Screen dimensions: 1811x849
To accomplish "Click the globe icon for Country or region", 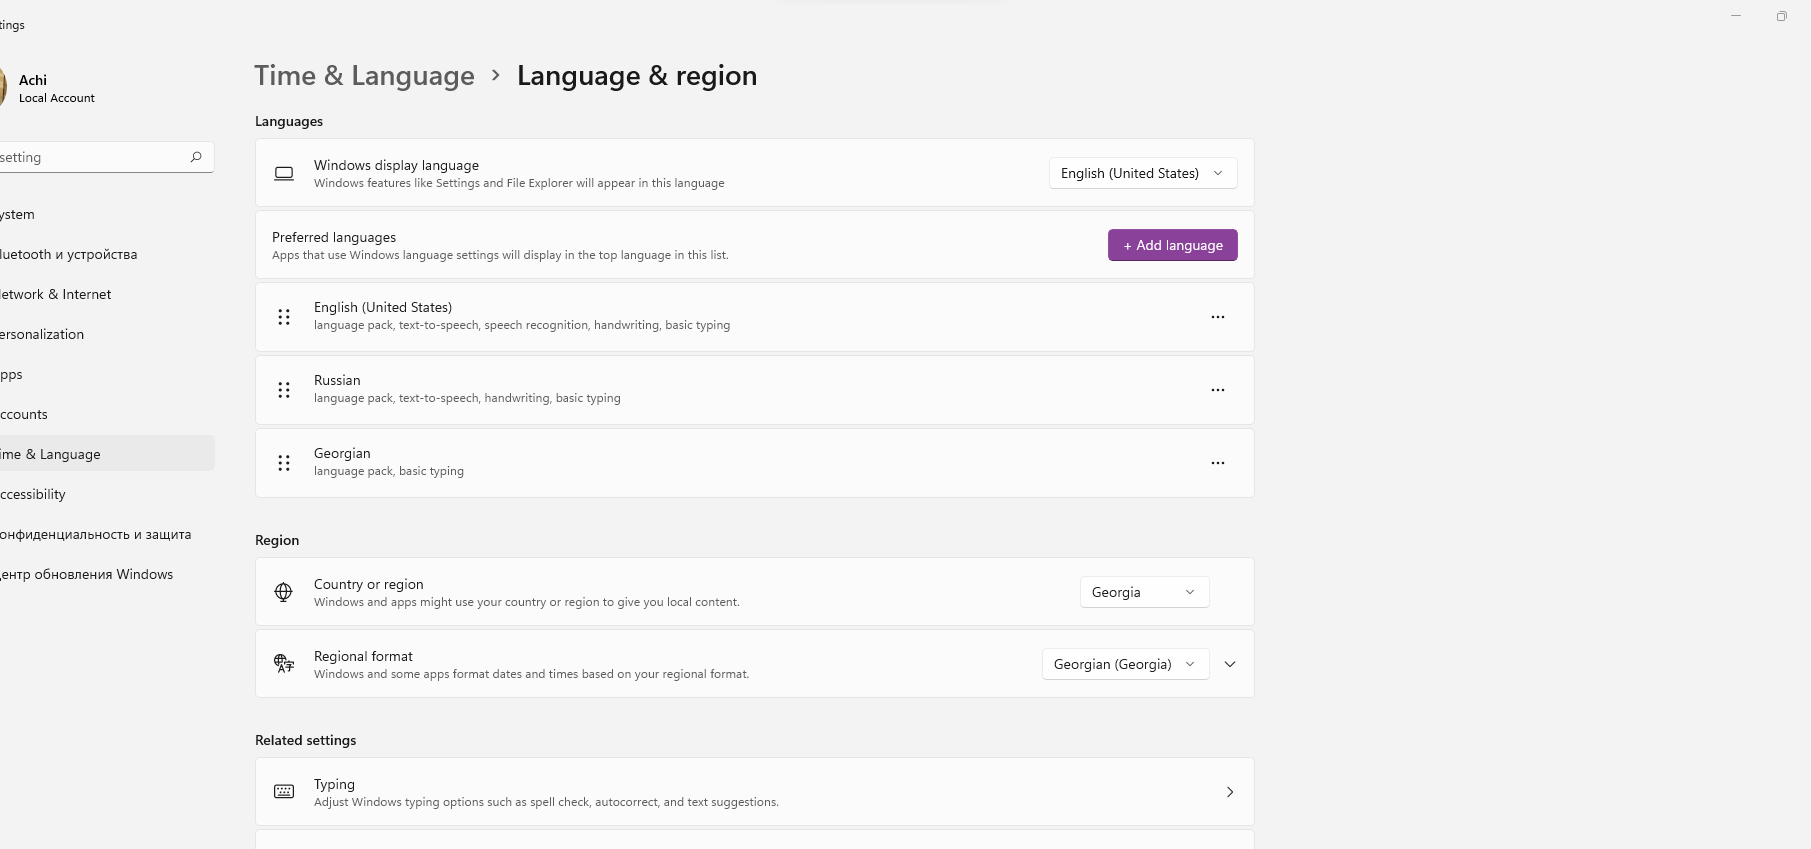I will [284, 592].
